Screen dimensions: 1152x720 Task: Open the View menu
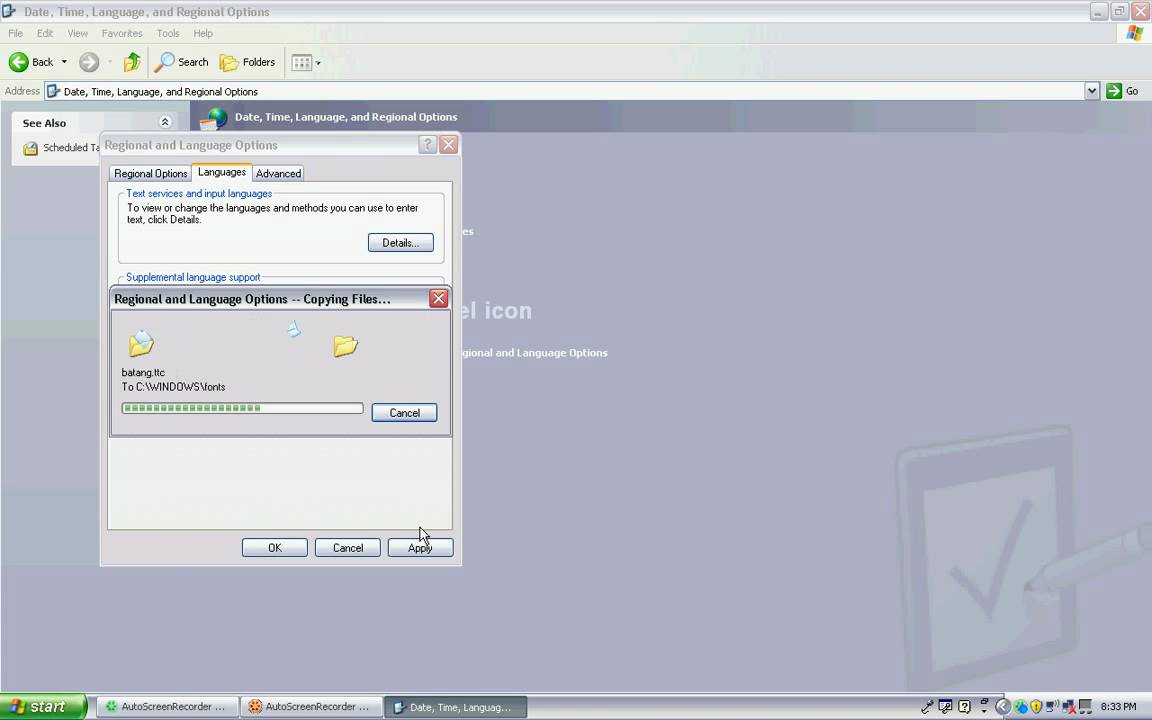tap(77, 33)
